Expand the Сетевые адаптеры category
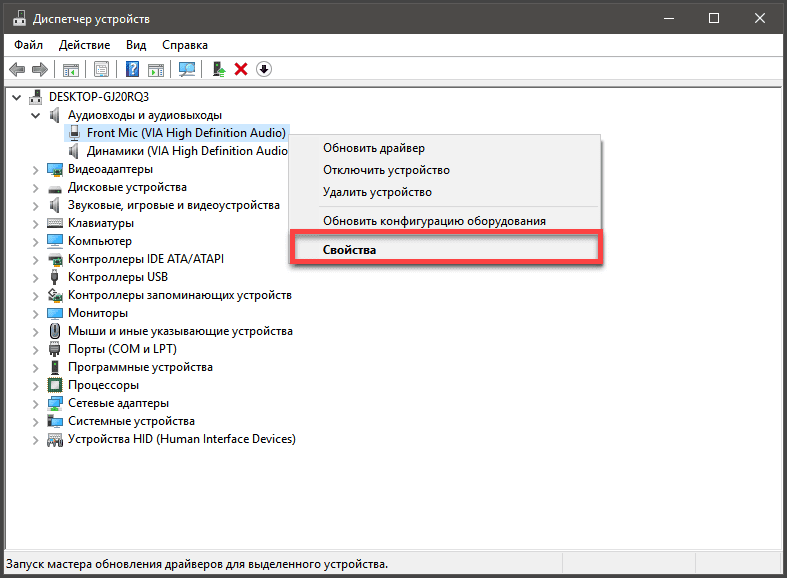Viewport: 787px width, 578px height. coord(35,404)
